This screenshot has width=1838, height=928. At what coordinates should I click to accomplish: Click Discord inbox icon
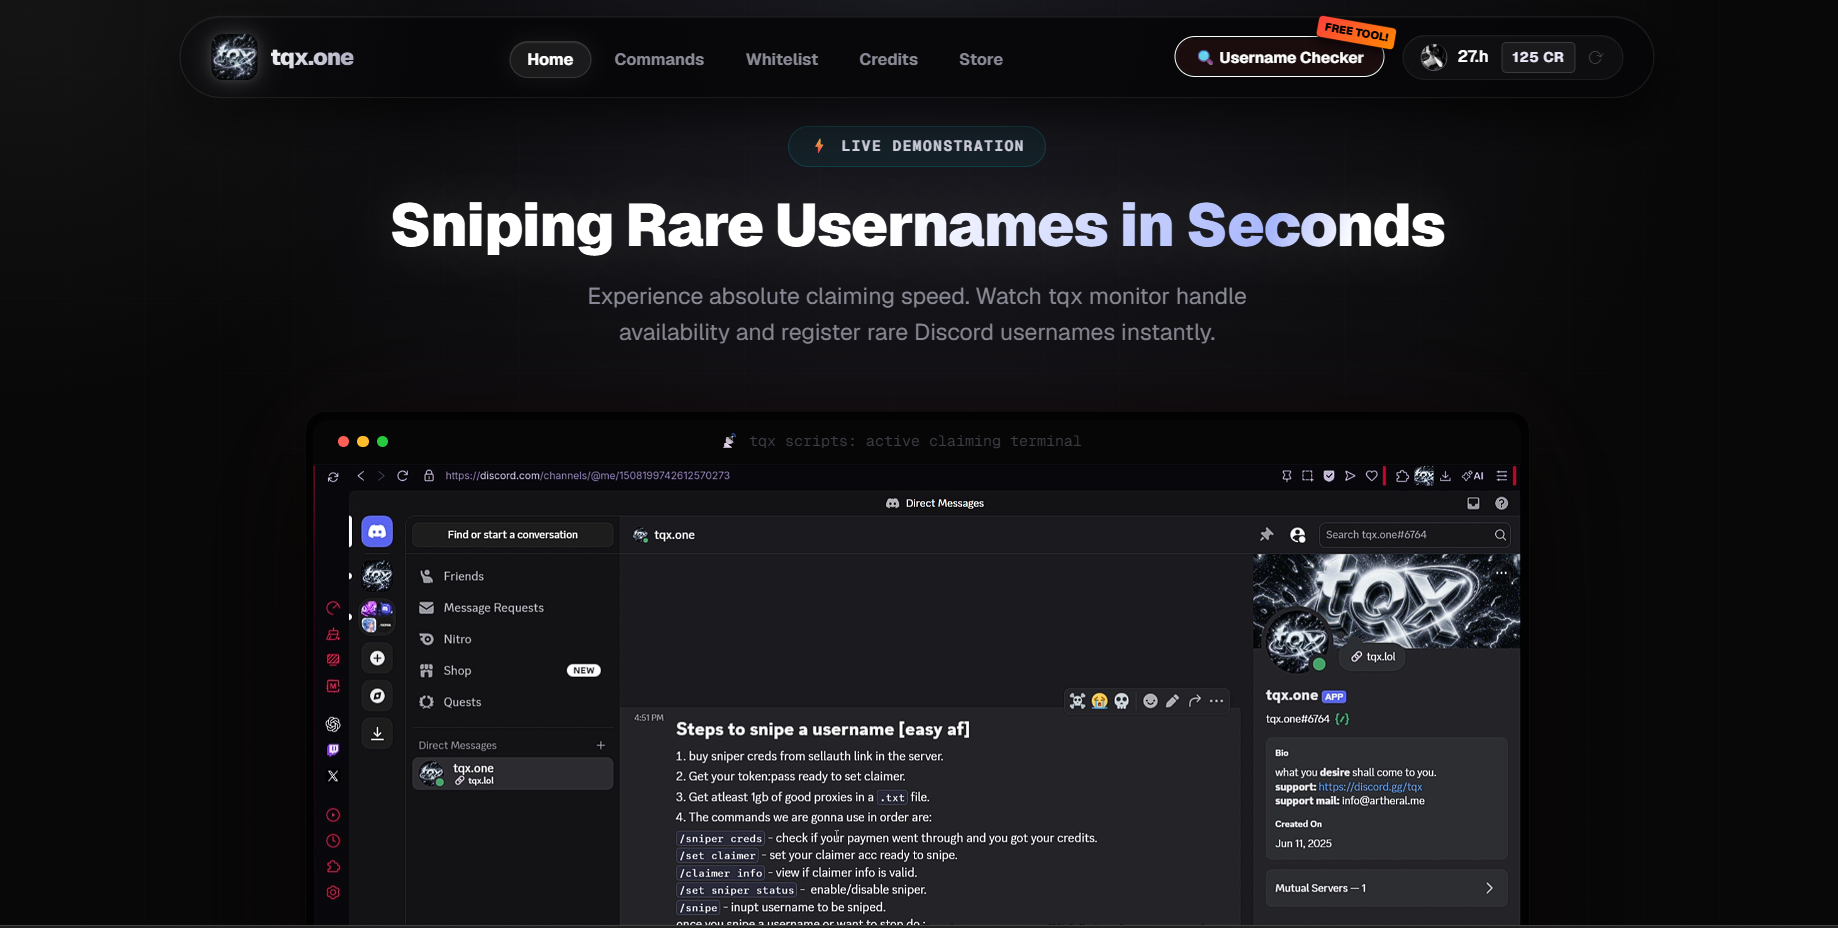click(x=1473, y=503)
